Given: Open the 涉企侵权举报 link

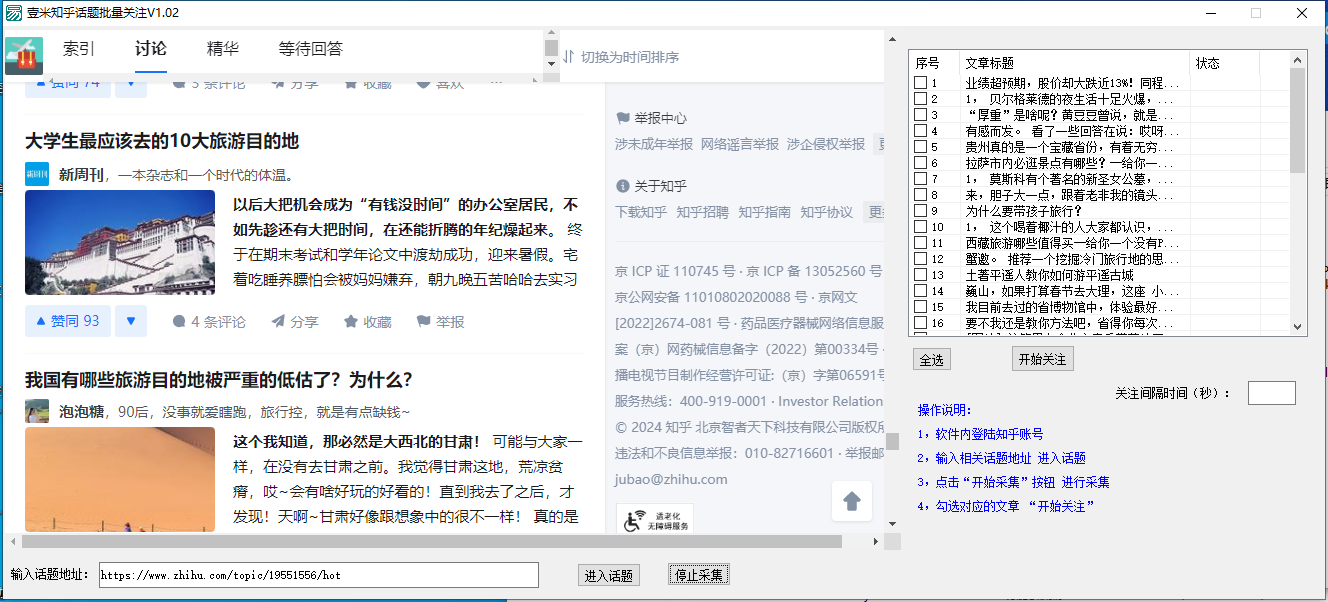Looking at the screenshot, I should click(826, 144).
